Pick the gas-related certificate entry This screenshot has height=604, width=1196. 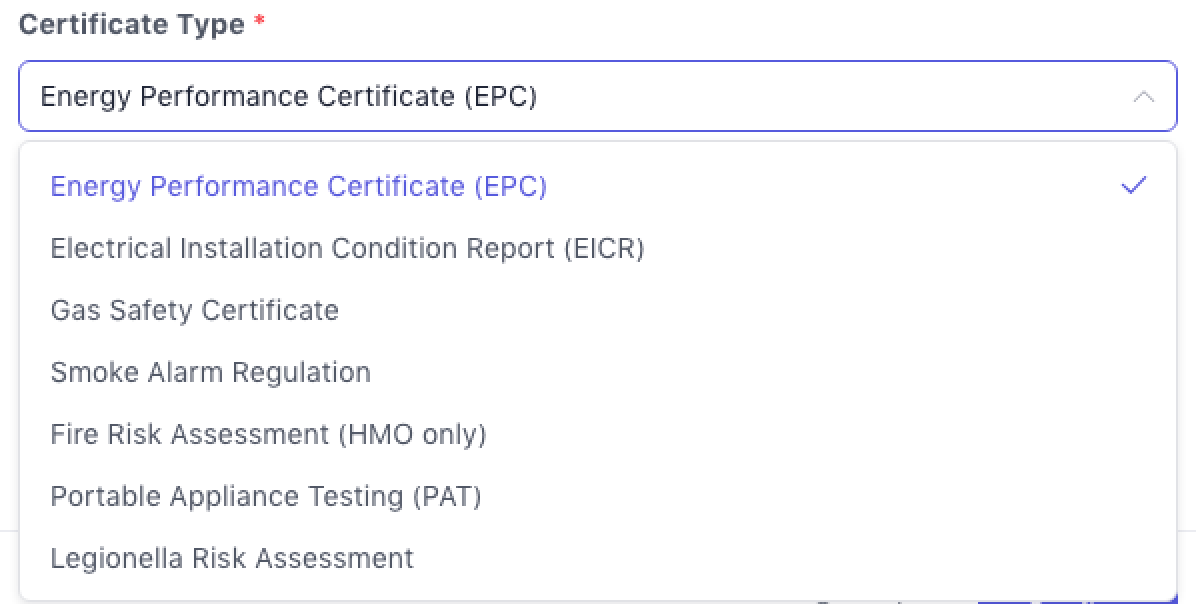tap(195, 310)
